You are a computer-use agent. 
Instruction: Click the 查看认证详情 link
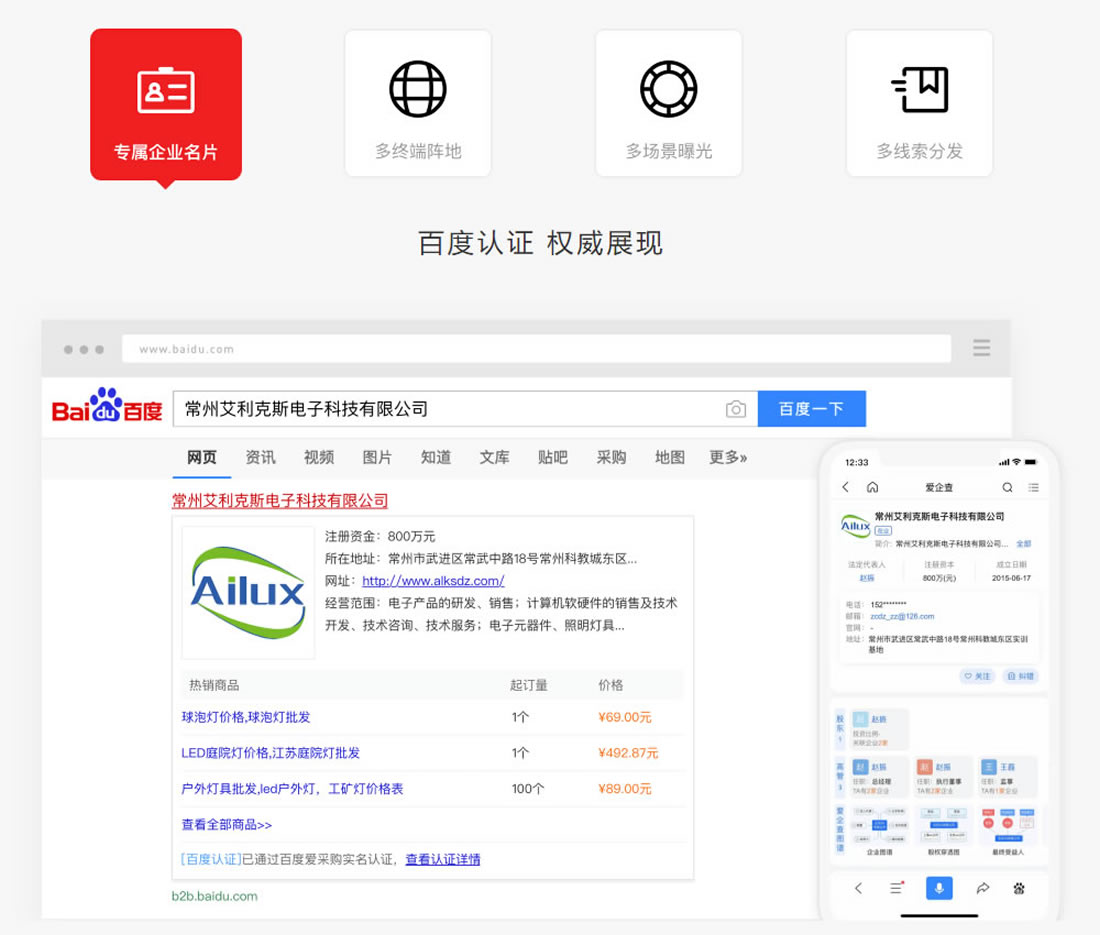[x=443, y=859]
